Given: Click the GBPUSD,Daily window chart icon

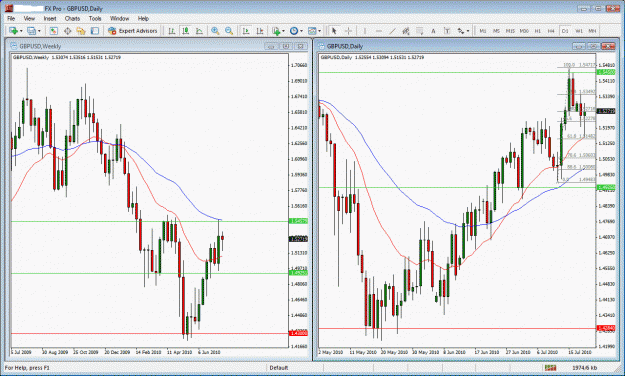Looking at the screenshot, I should [321, 46].
